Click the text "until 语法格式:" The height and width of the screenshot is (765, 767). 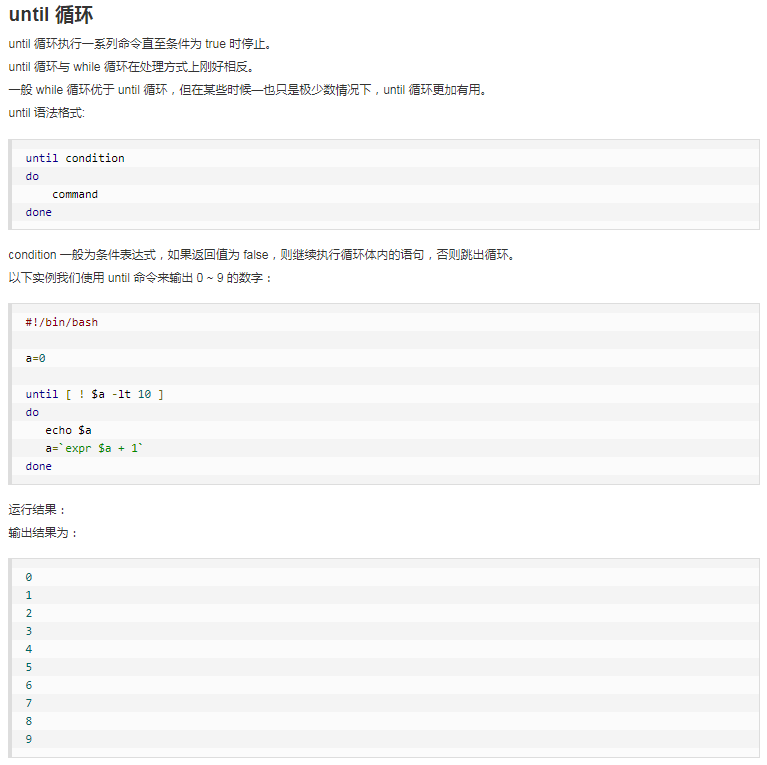click(x=46, y=113)
